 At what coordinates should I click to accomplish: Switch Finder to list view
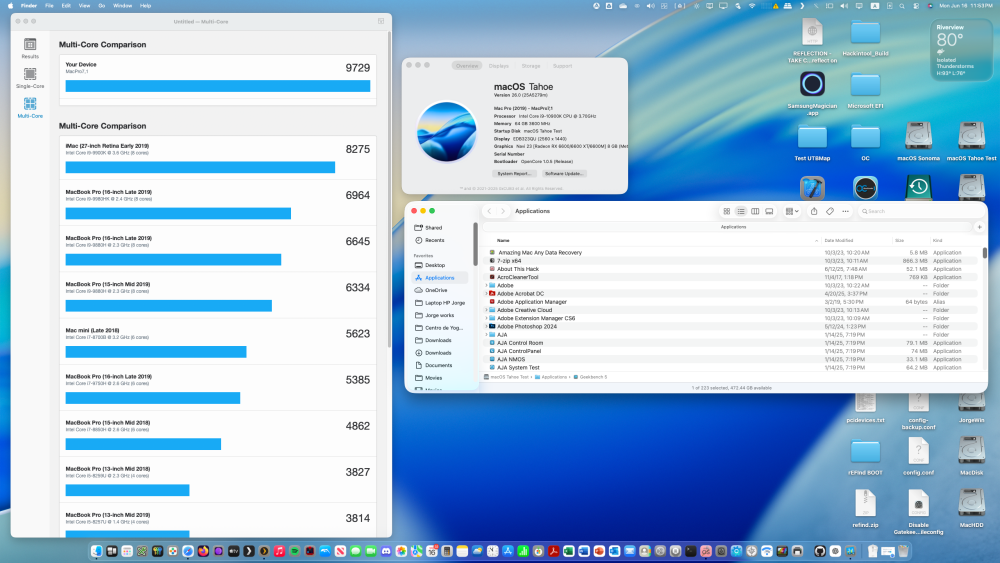tap(741, 211)
